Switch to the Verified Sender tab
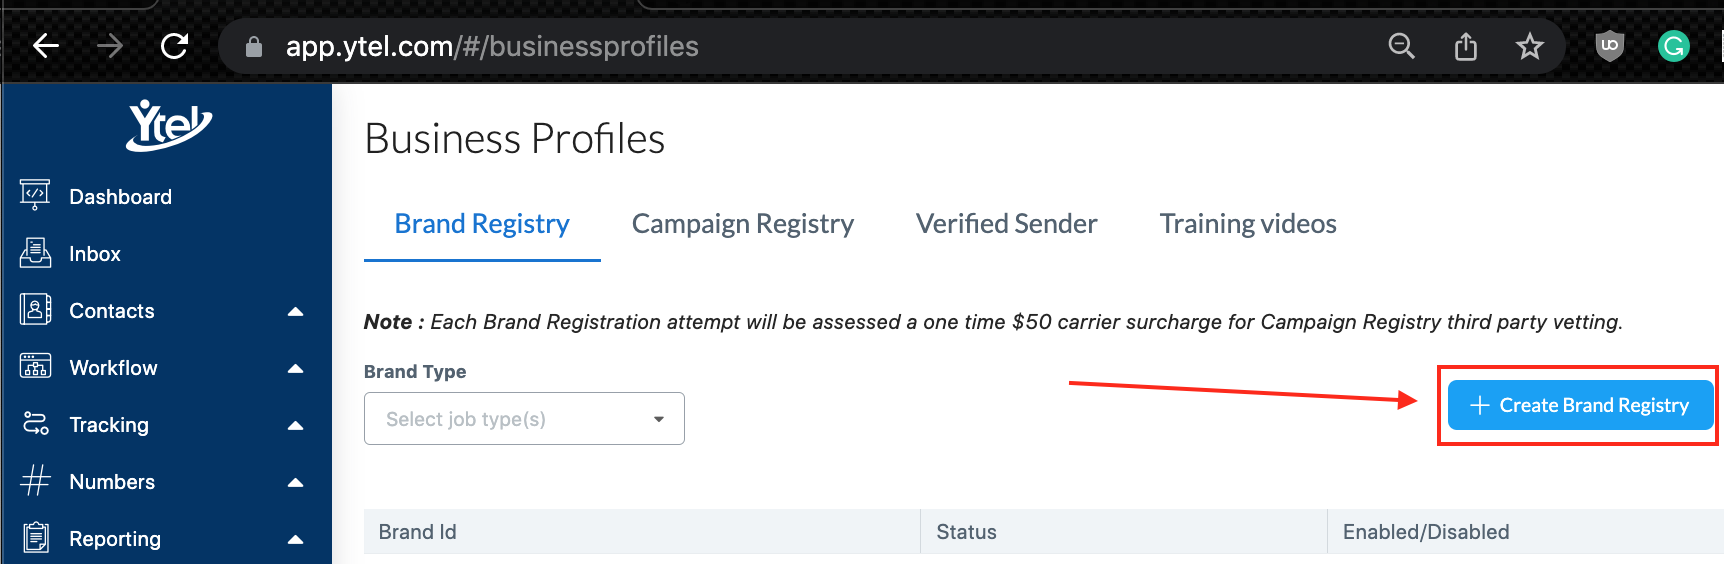 pos(1006,224)
